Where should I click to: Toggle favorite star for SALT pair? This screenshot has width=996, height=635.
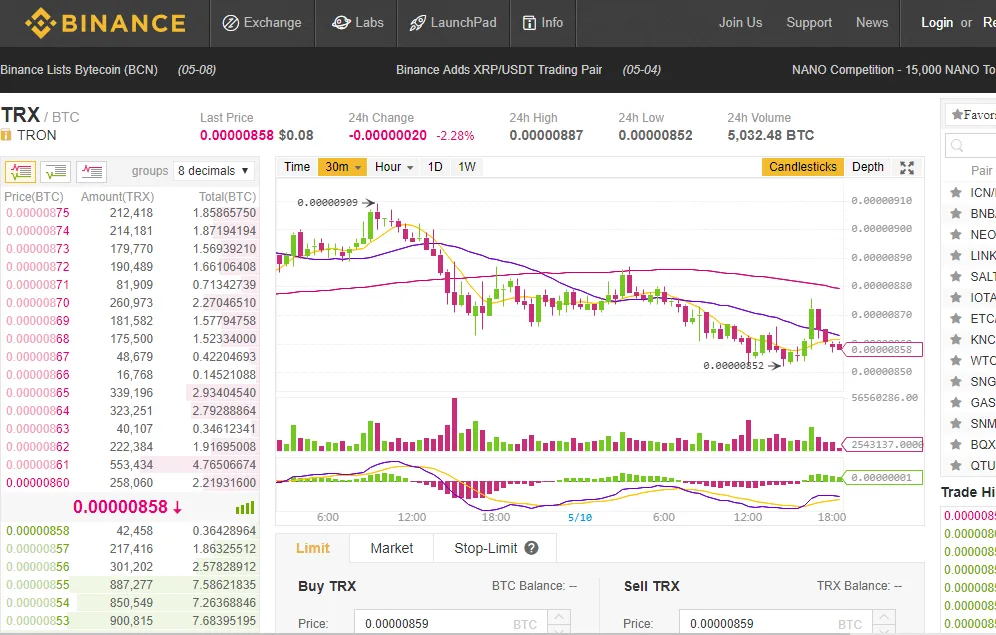click(x=955, y=276)
